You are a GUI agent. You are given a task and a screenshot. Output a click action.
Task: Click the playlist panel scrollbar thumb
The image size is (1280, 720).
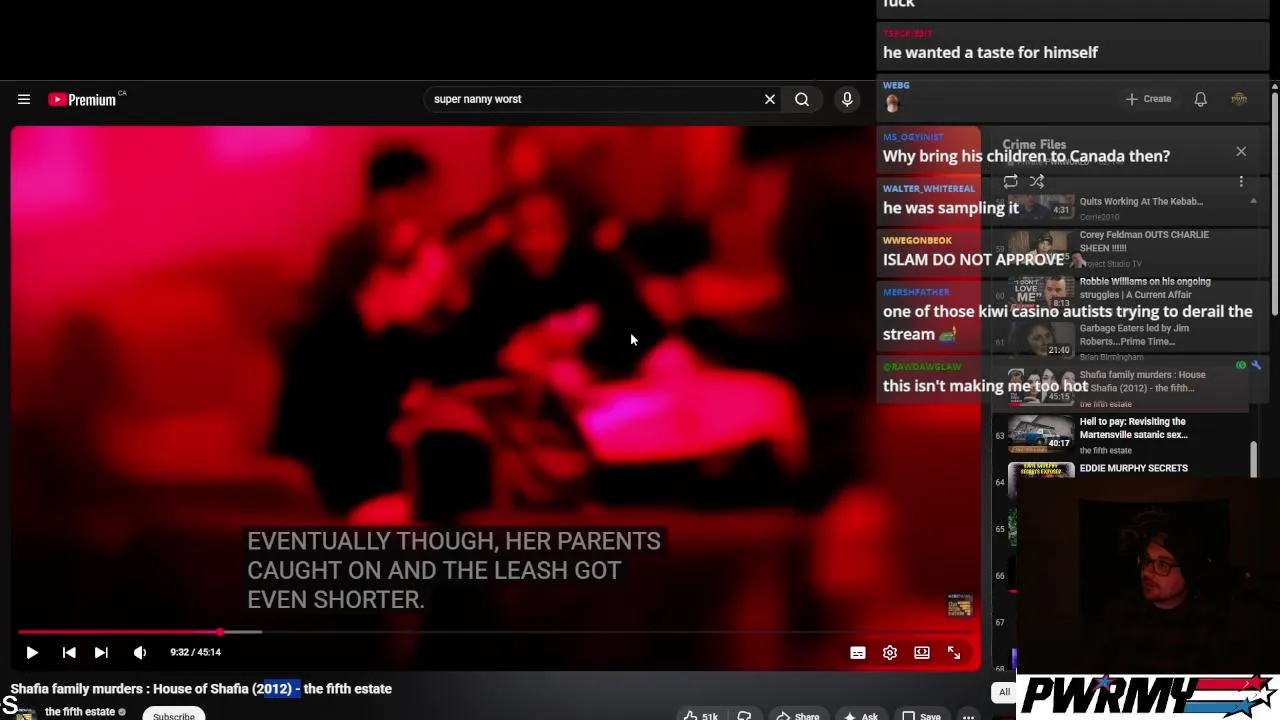(1253, 460)
